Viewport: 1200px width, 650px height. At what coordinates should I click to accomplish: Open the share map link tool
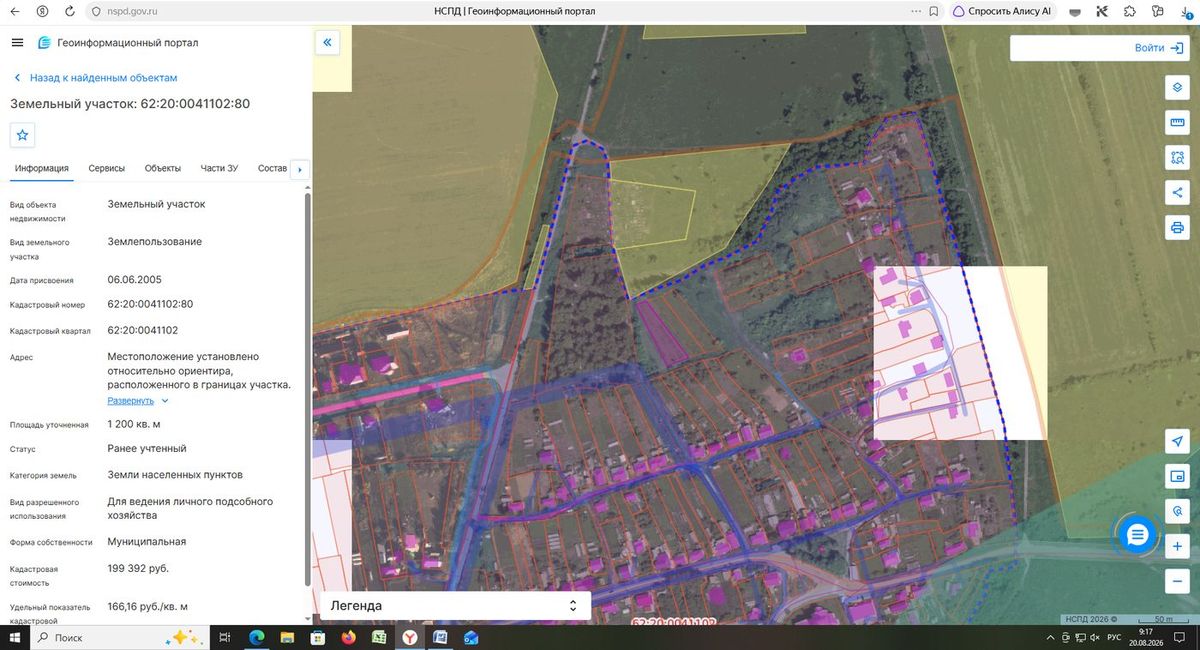tap(1177, 192)
